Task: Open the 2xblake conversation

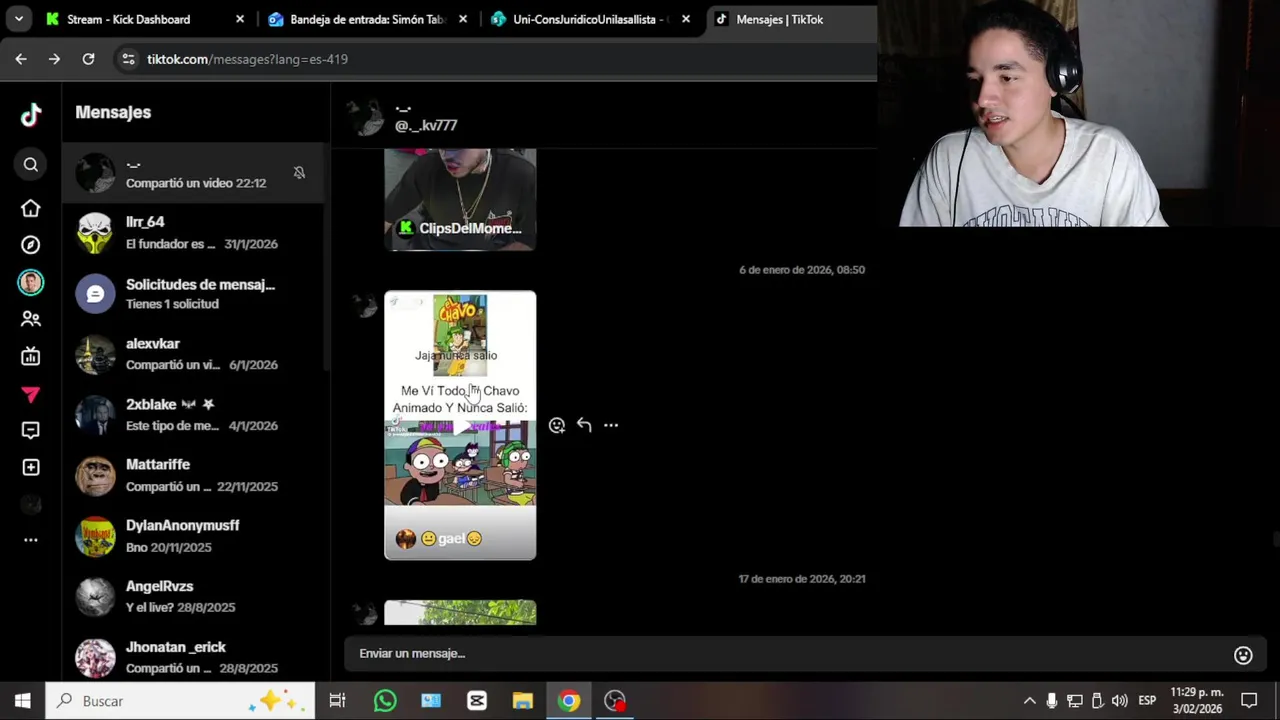Action: click(195, 415)
